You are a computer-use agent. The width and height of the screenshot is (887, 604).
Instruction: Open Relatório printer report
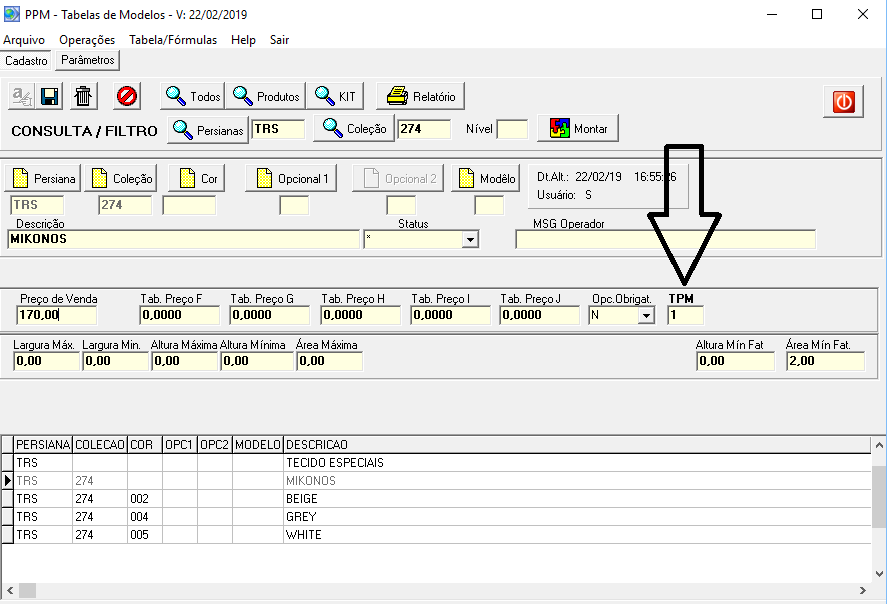pos(420,96)
